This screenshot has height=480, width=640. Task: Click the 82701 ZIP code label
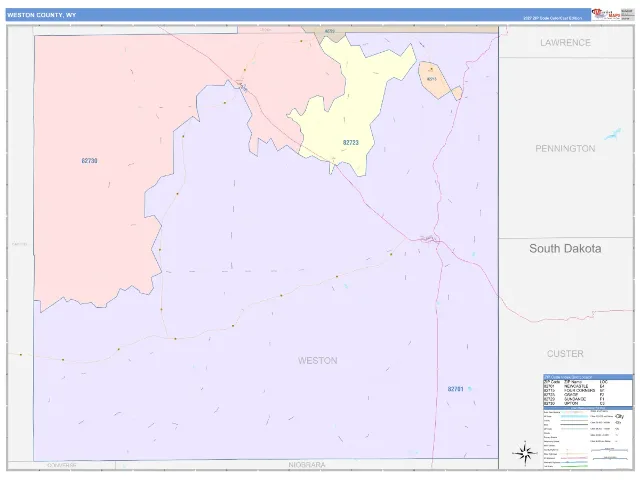click(x=456, y=389)
